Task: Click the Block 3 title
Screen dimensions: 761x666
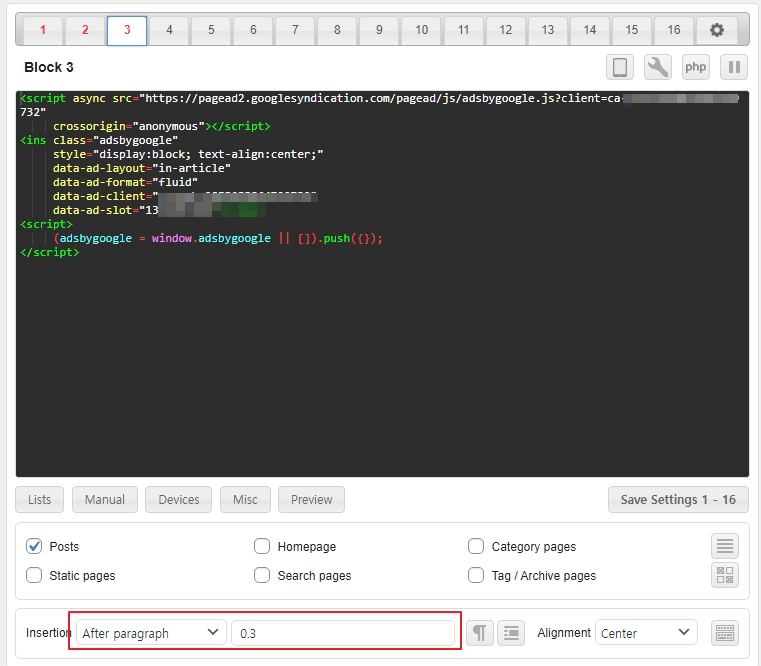Action: click(x=49, y=67)
